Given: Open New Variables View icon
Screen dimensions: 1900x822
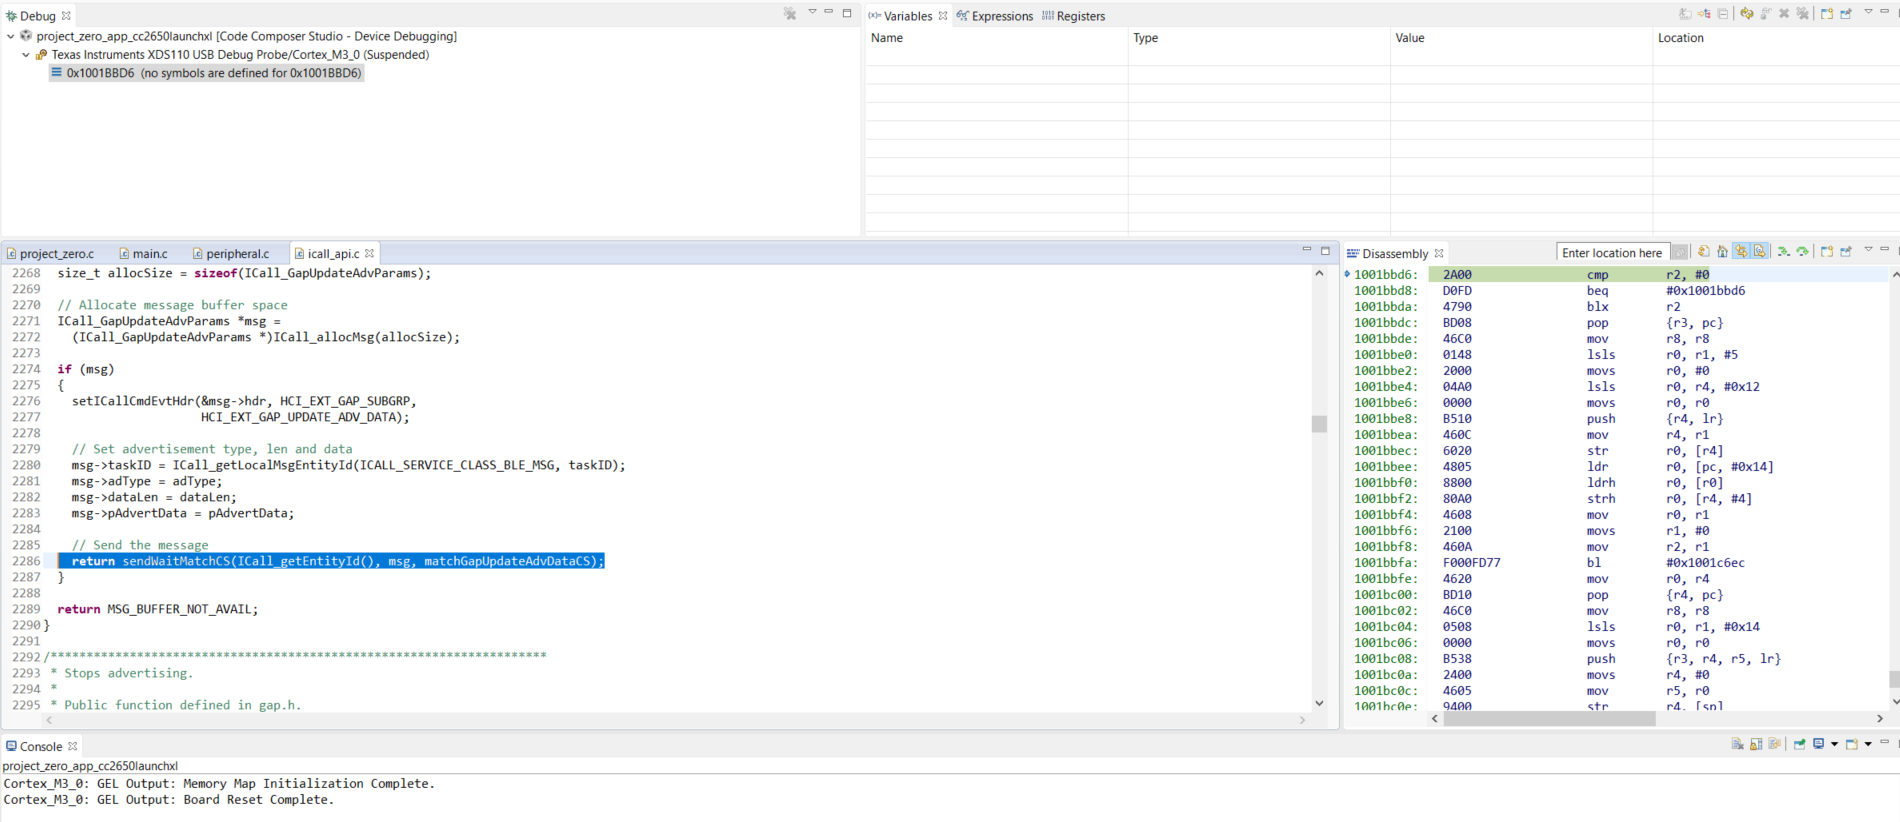Looking at the screenshot, I should coord(1827,14).
